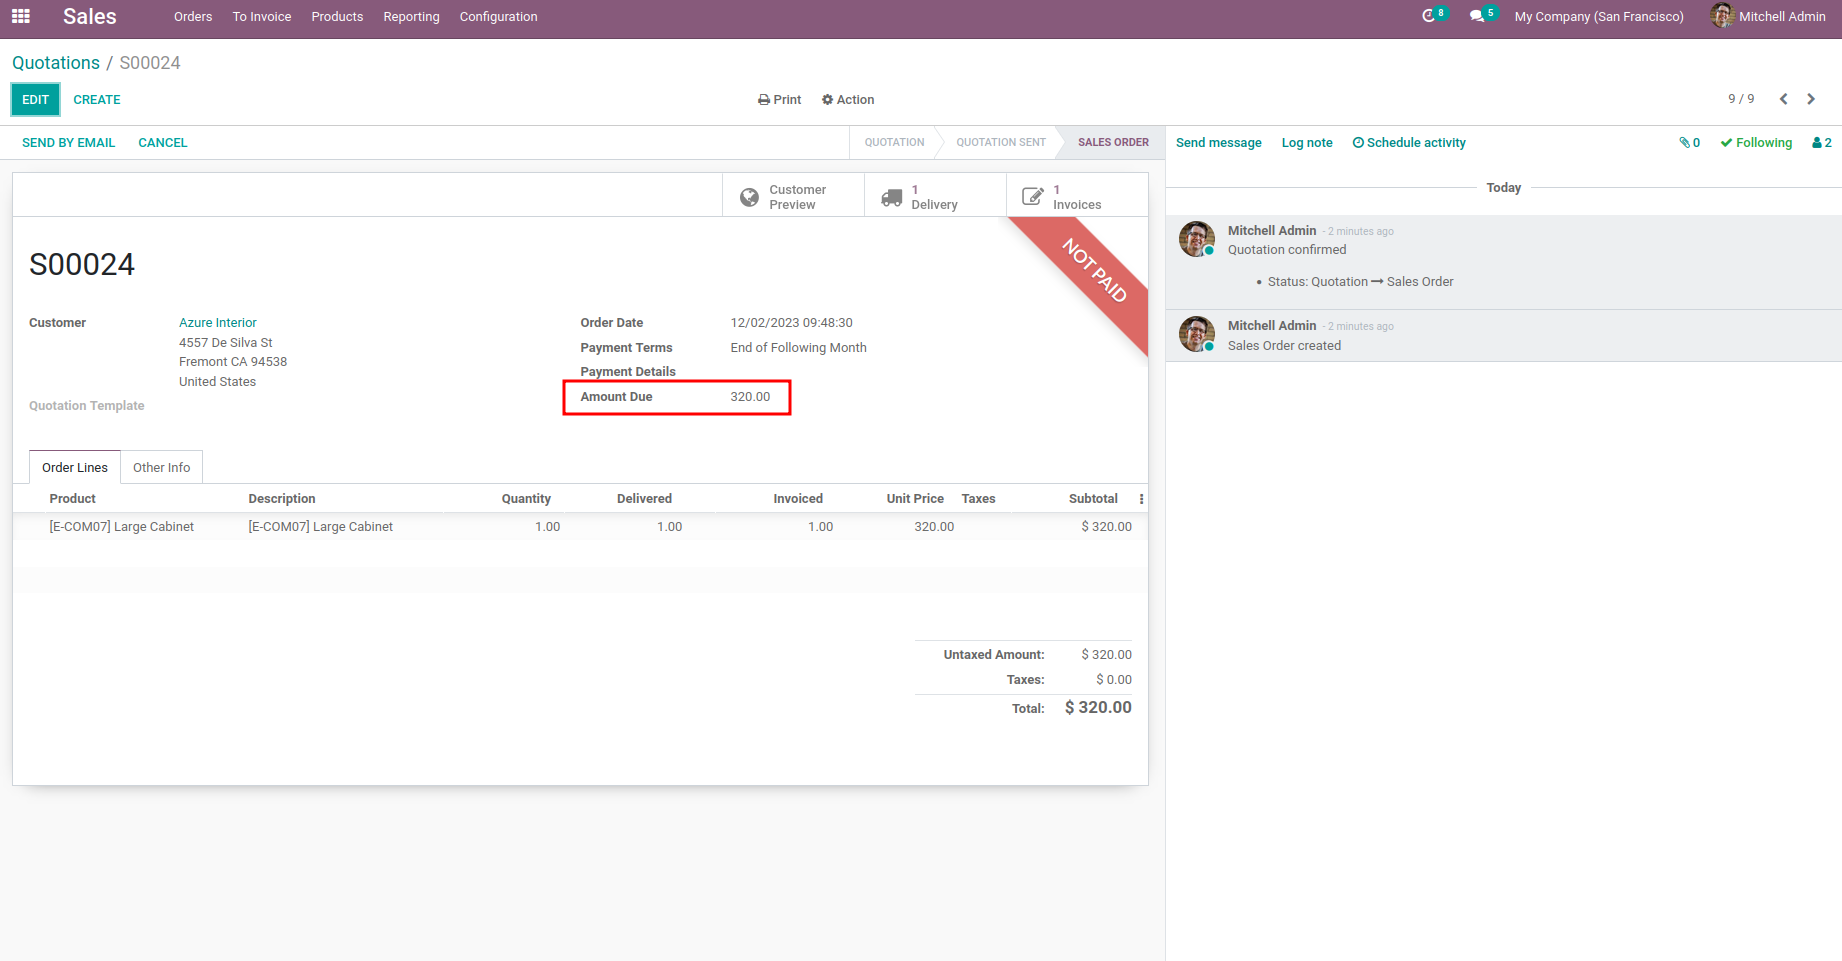Open the conversations chat icon
Viewport: 1842px width, 961px height.
coord(1477,16)
